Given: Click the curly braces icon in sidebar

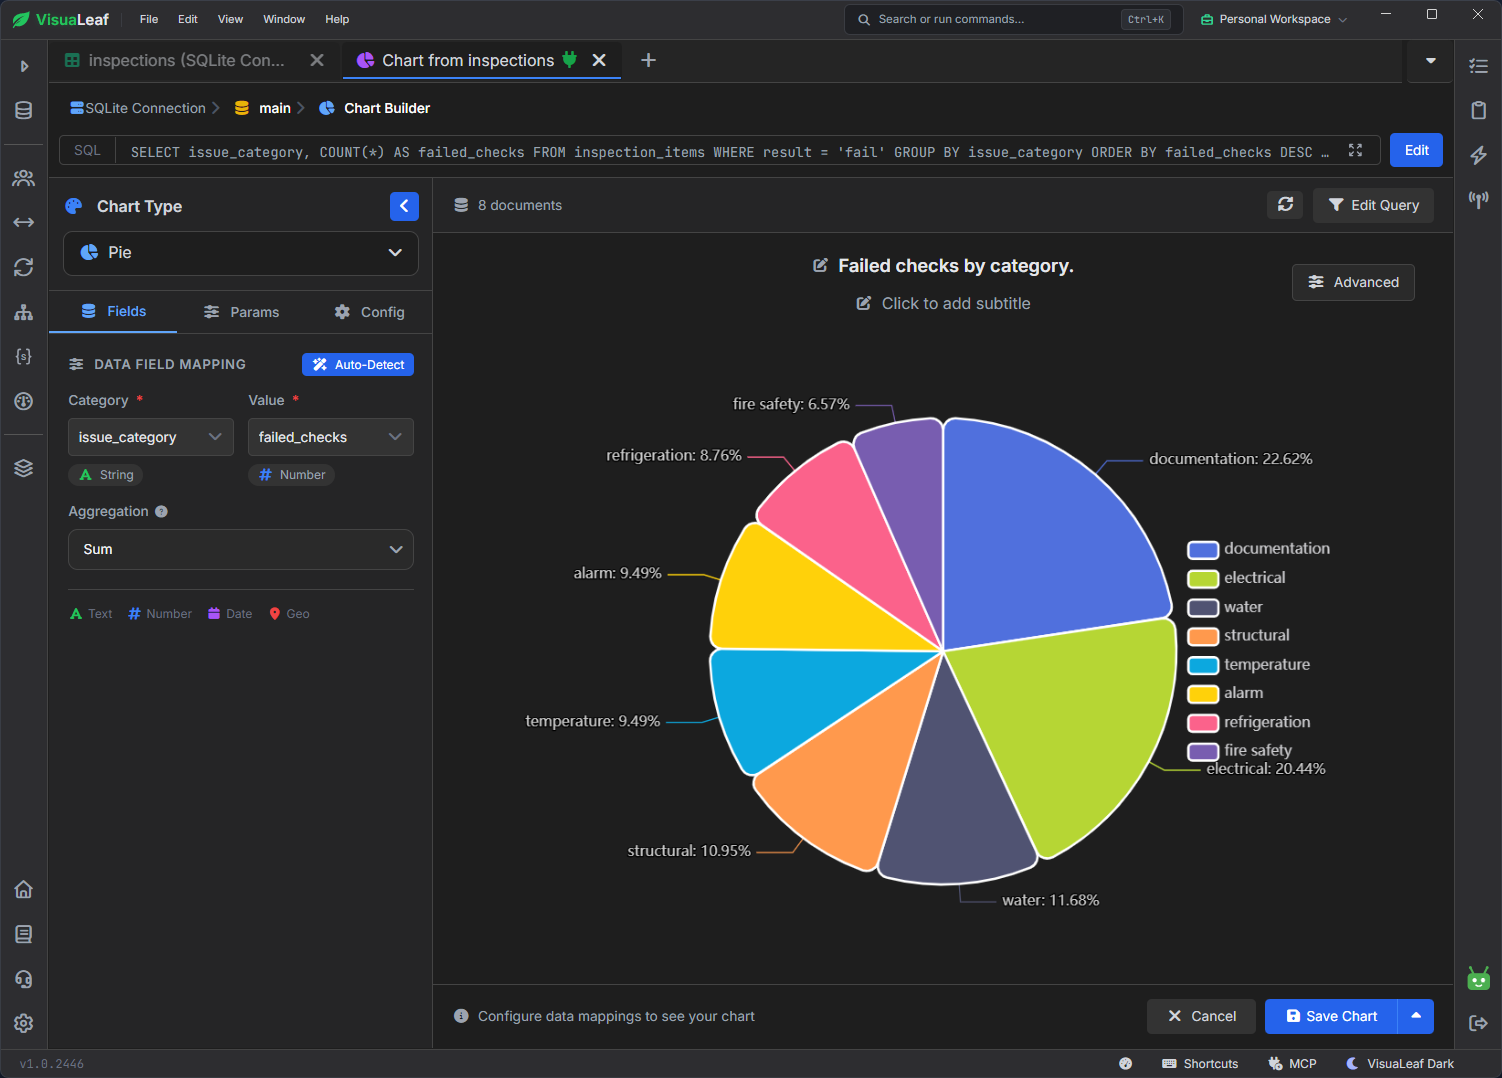Looking at the screenshot, I should (24, 356).
